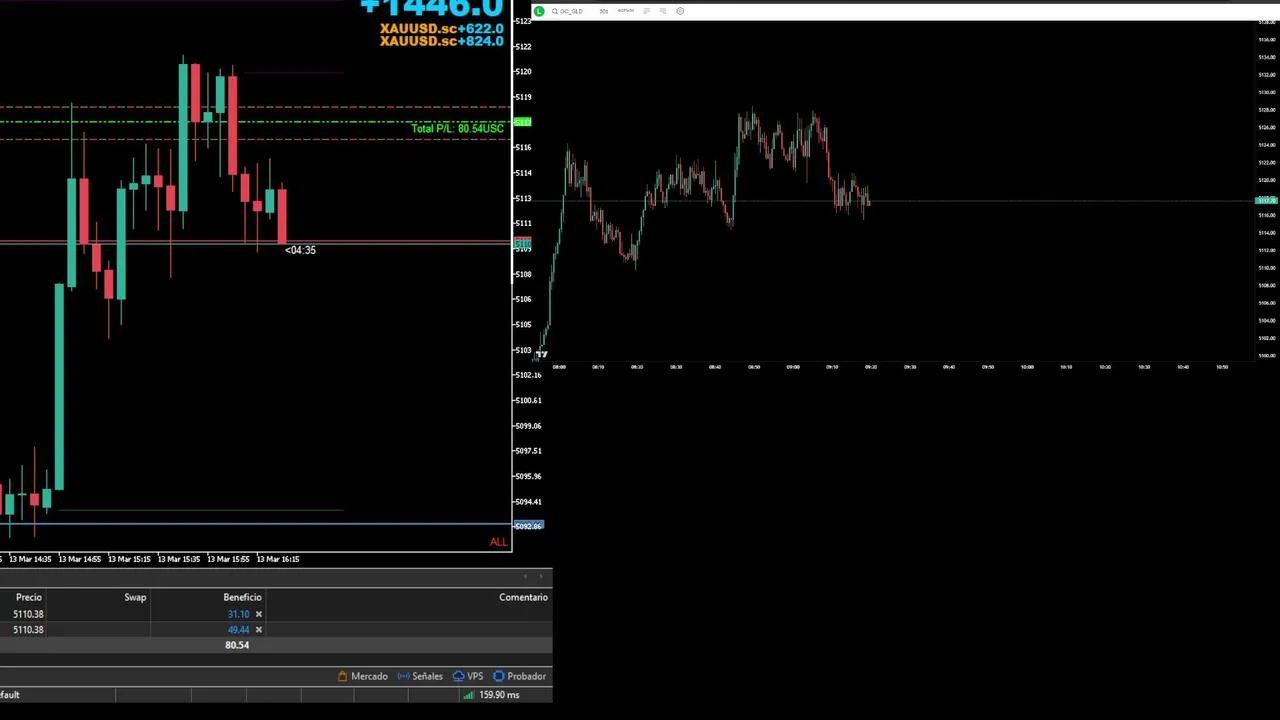Click the shopping bag icon beside Mercado
The image size is (1280, 720).
pyautogui.click(x=342, y=676)
